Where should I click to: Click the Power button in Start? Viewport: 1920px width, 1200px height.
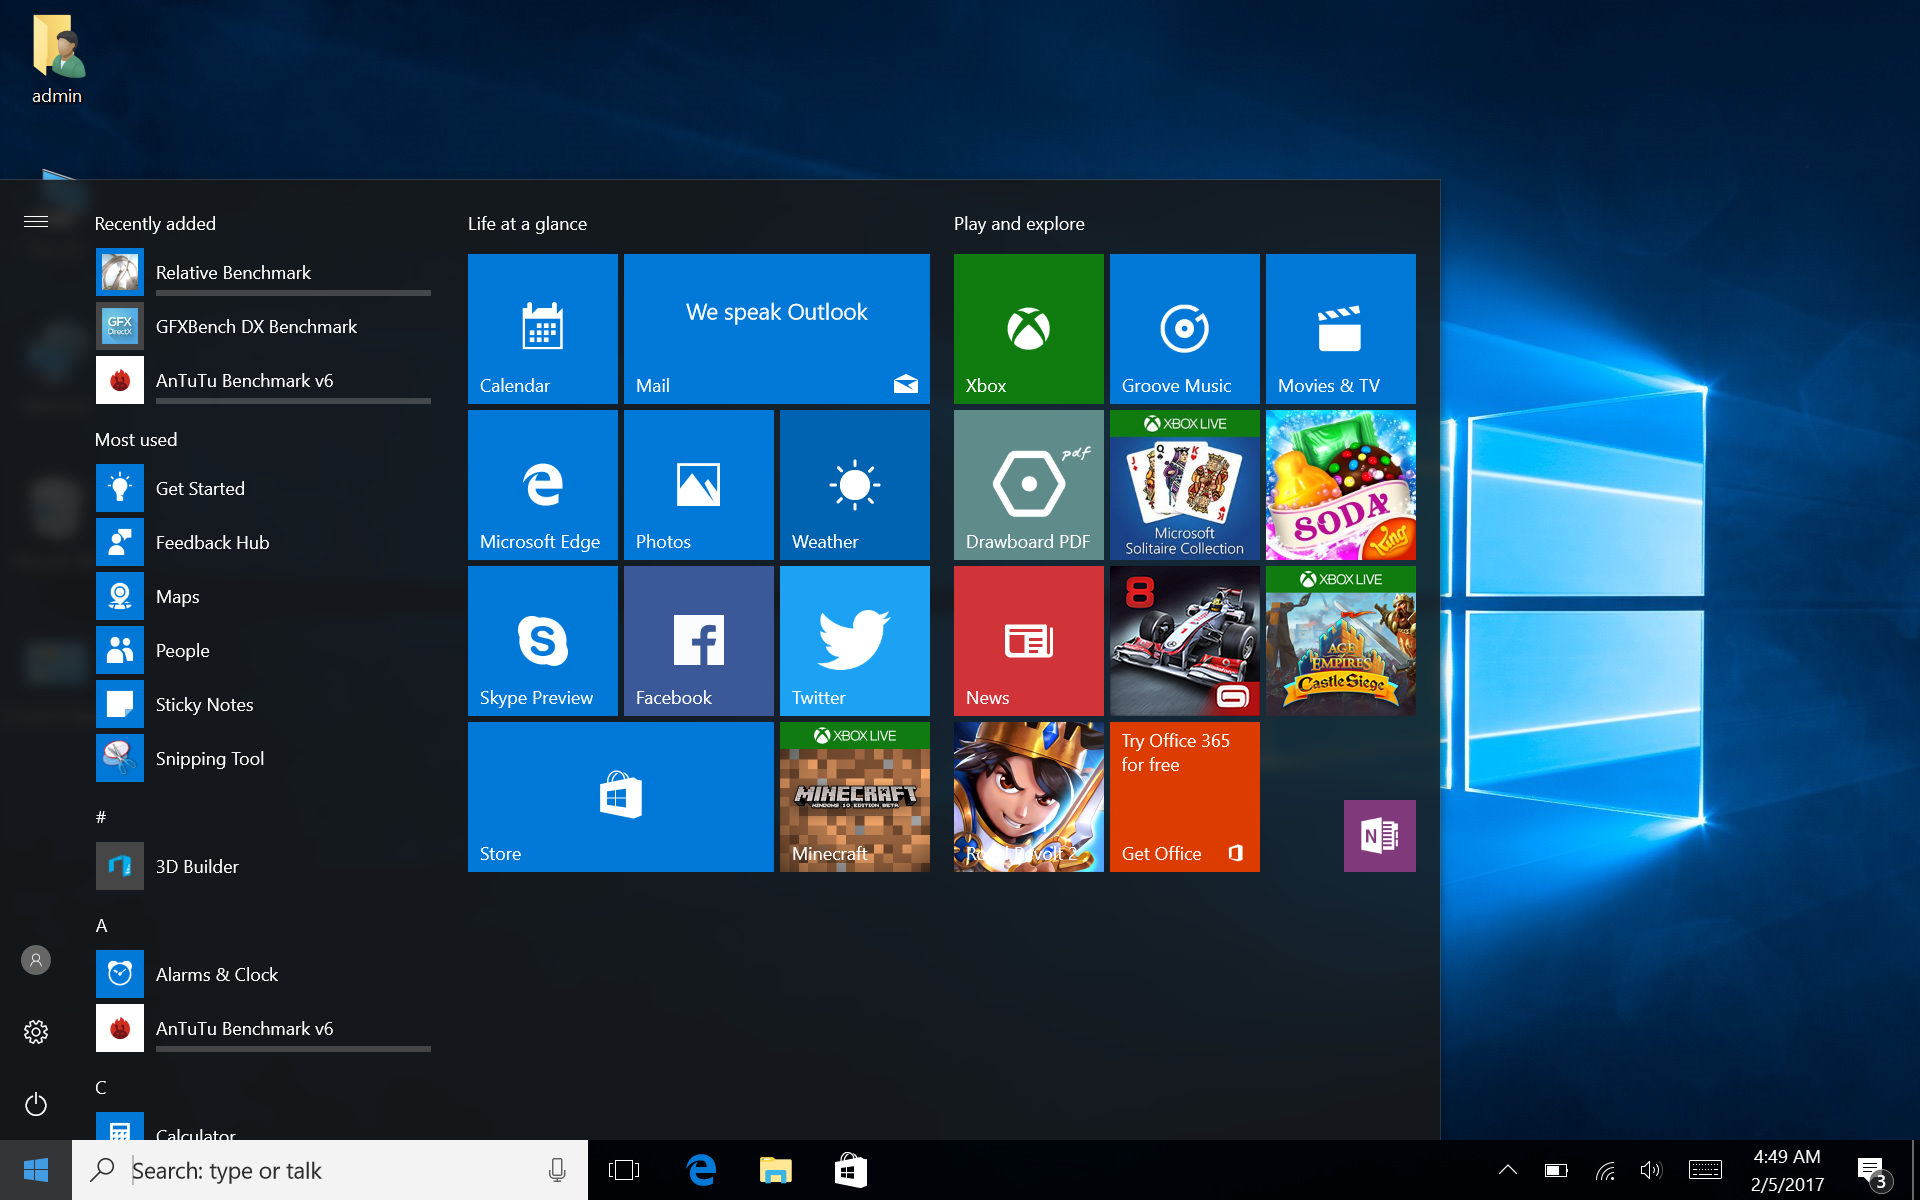(36, 1104)
